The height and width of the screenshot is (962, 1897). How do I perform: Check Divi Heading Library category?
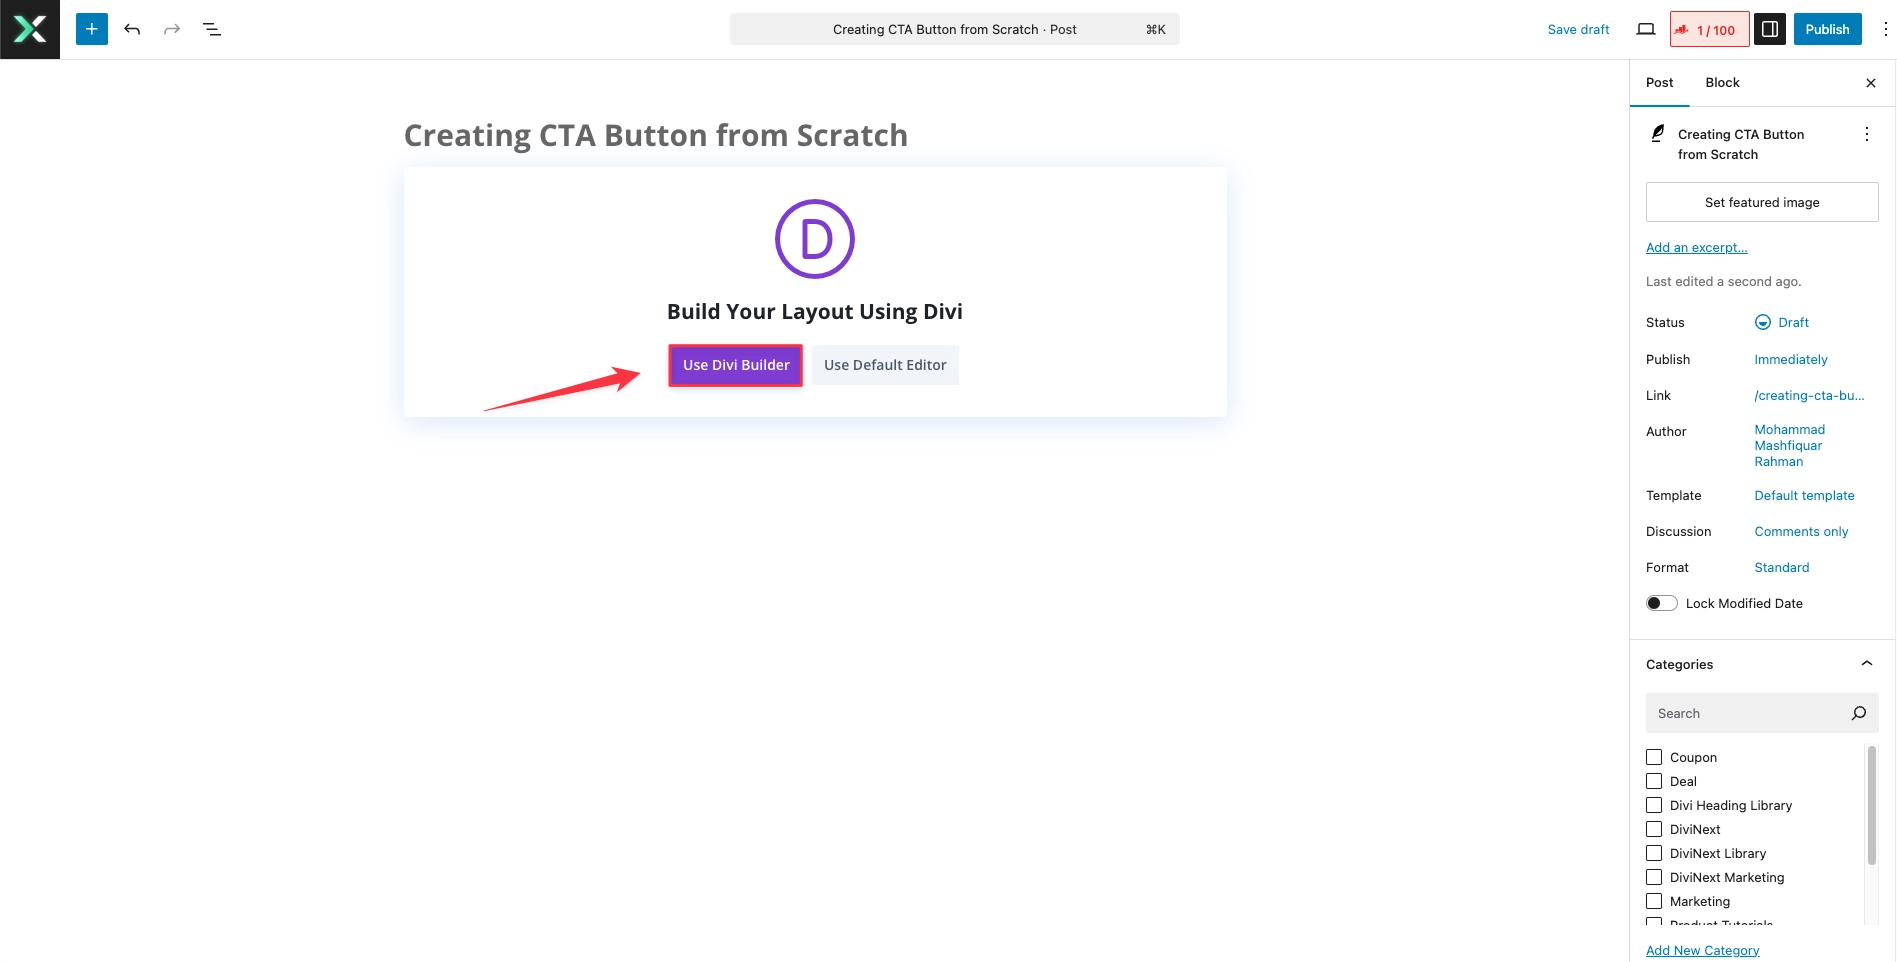(x=1654, y=805)
